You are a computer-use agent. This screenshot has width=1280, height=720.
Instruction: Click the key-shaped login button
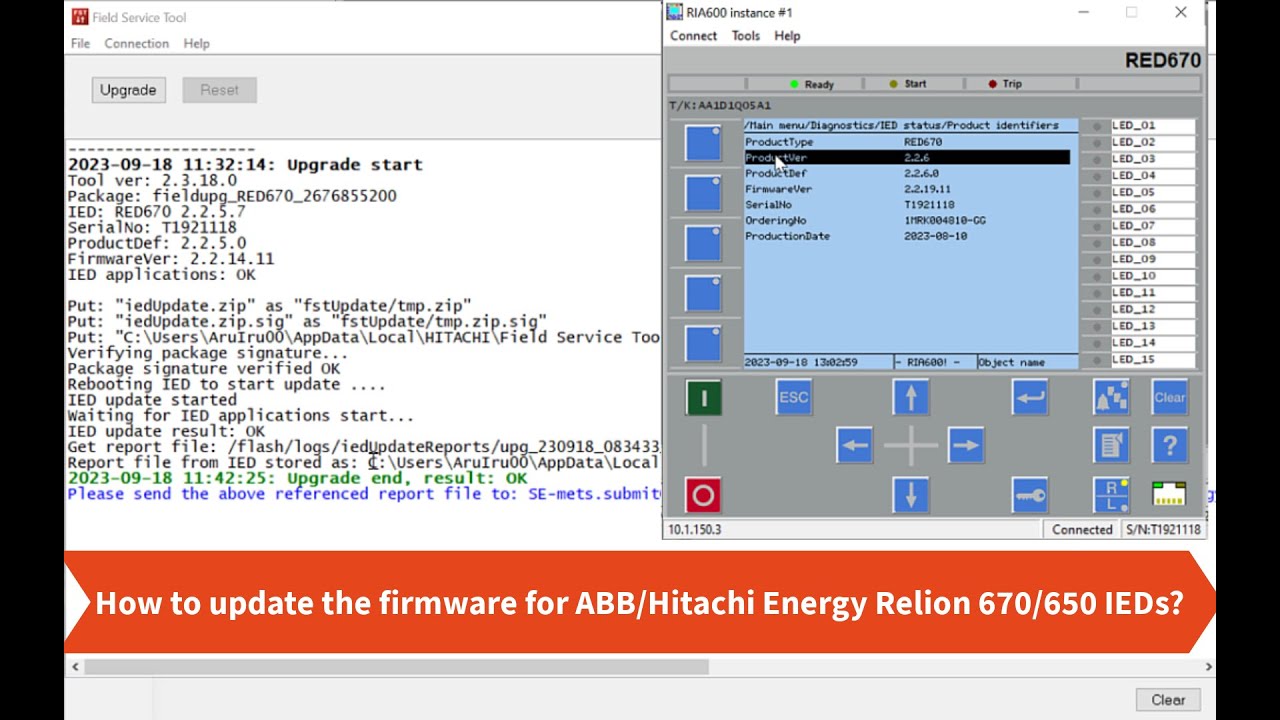pyautogui.click(x=1030, y=495)
